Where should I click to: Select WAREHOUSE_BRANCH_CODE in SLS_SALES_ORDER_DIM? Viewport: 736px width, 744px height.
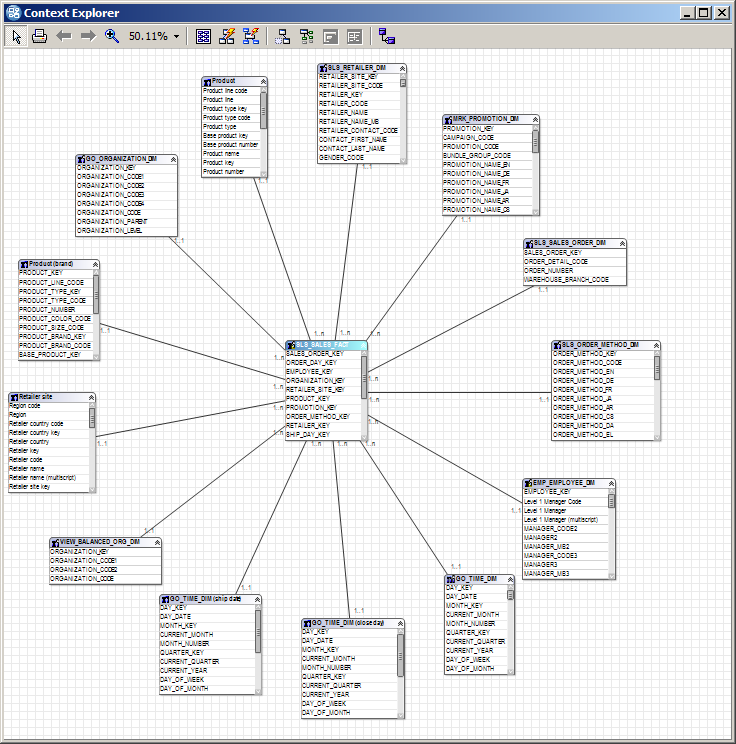coord(566,279)
